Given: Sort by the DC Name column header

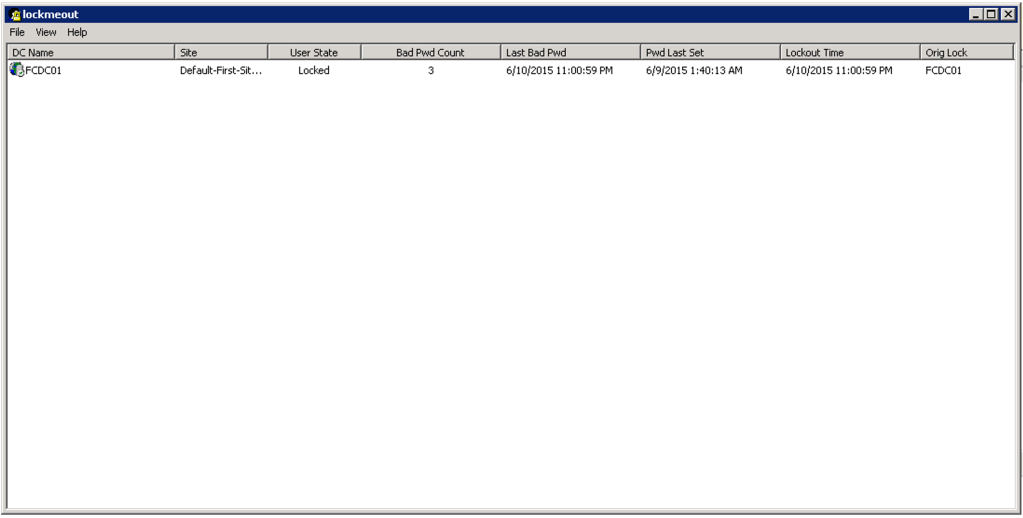Looking at the screenshot, I should tap(90, 52).
